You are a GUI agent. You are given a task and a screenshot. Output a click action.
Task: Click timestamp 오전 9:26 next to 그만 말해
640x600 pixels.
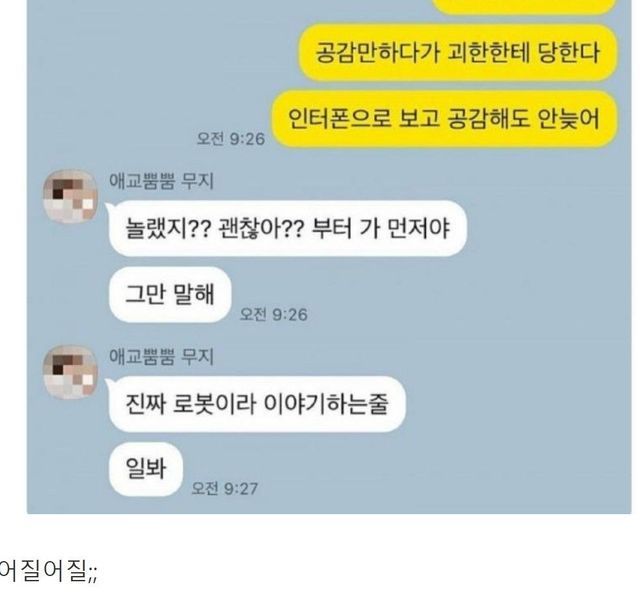coord(273,314)
